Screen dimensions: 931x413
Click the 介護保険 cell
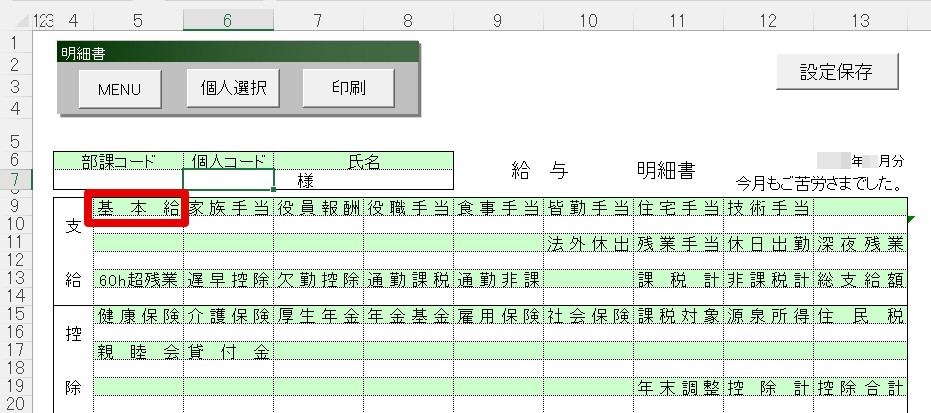[229, 316]
